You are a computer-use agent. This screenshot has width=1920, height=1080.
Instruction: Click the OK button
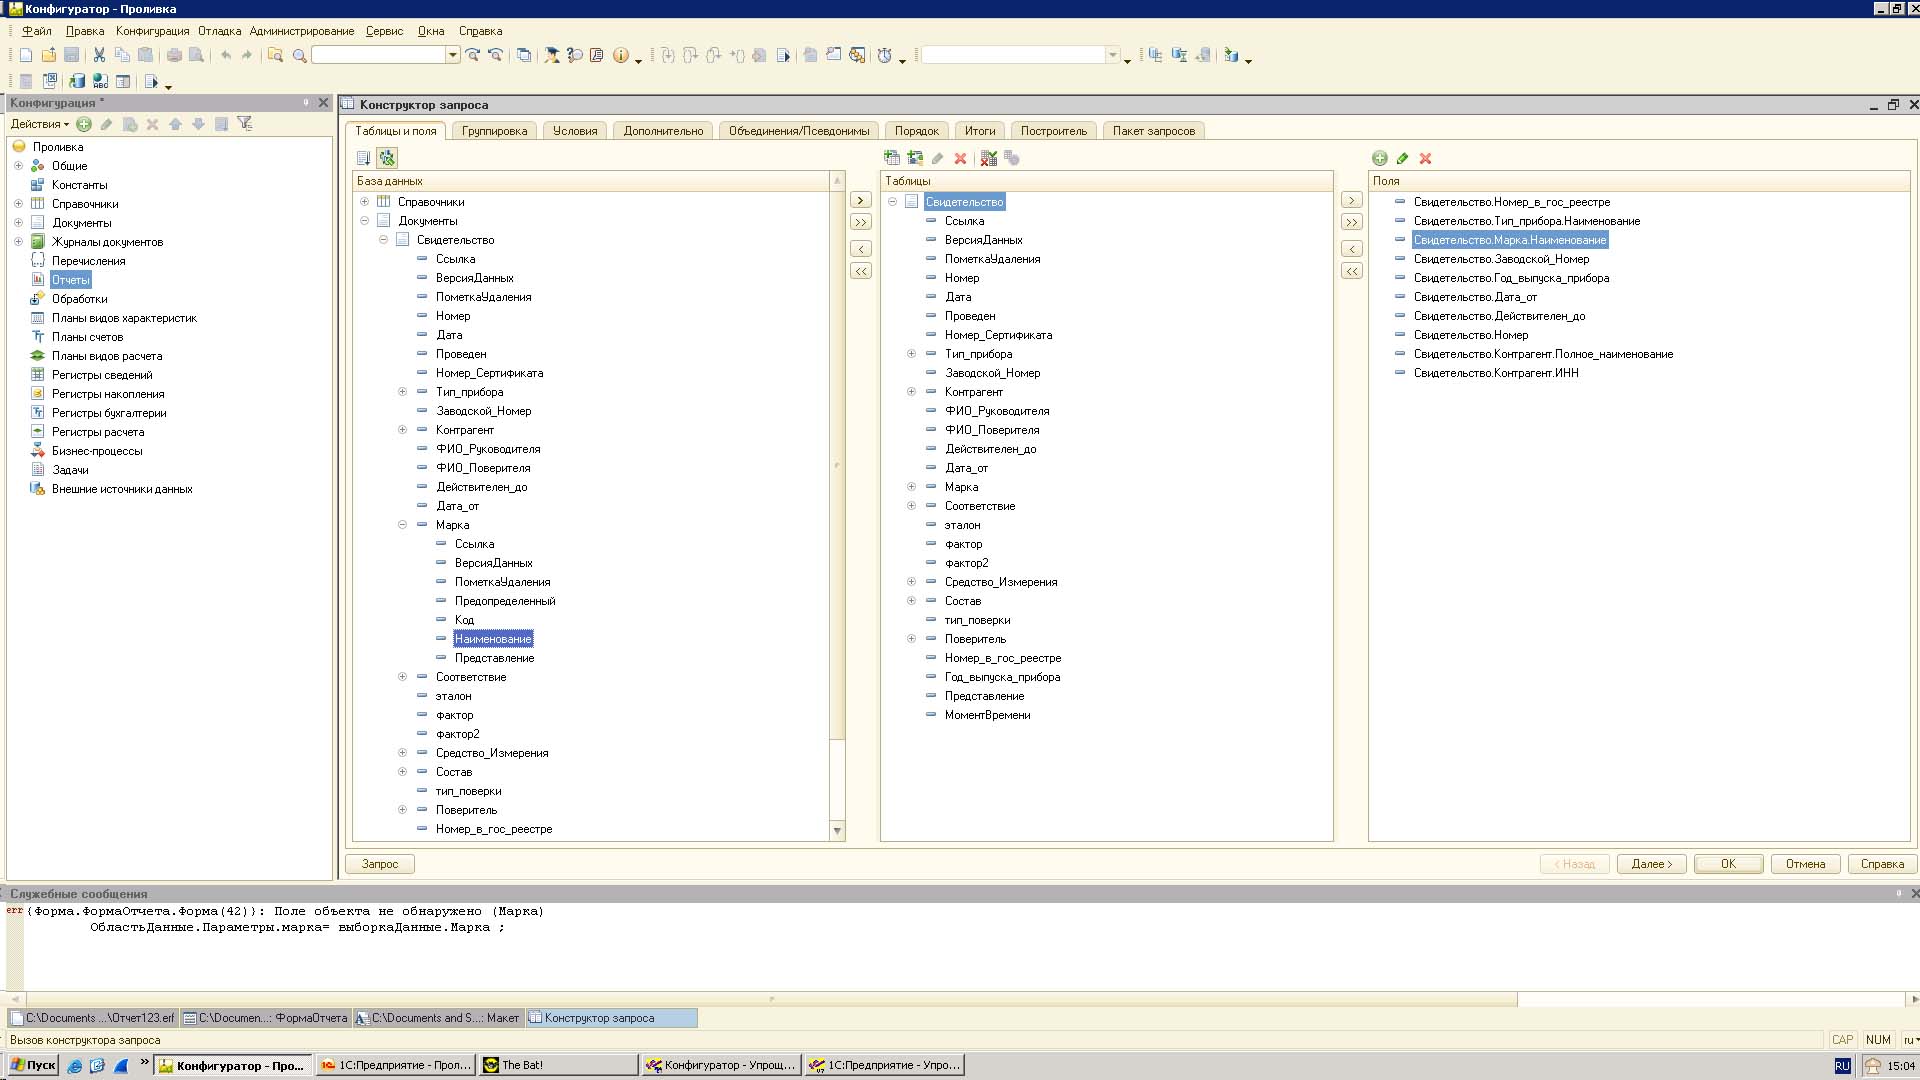1728,864
